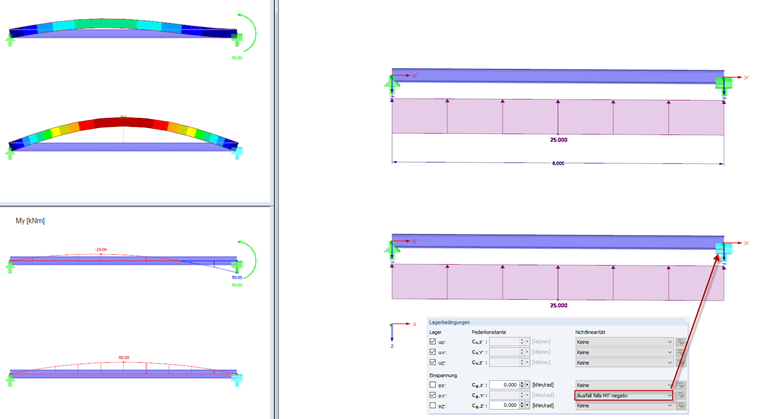Select green left support on upper-right beam
The width and height of the screenshot is (760, 419).
coord(392,86)
